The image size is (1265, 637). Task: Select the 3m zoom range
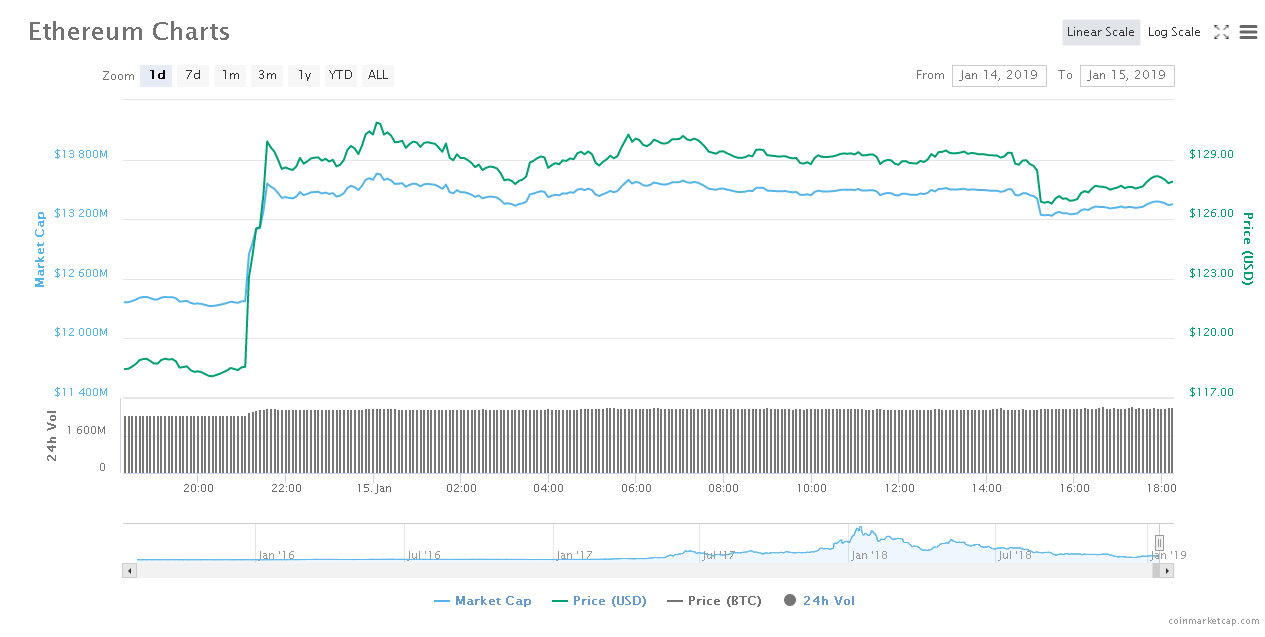click(267, 75)
